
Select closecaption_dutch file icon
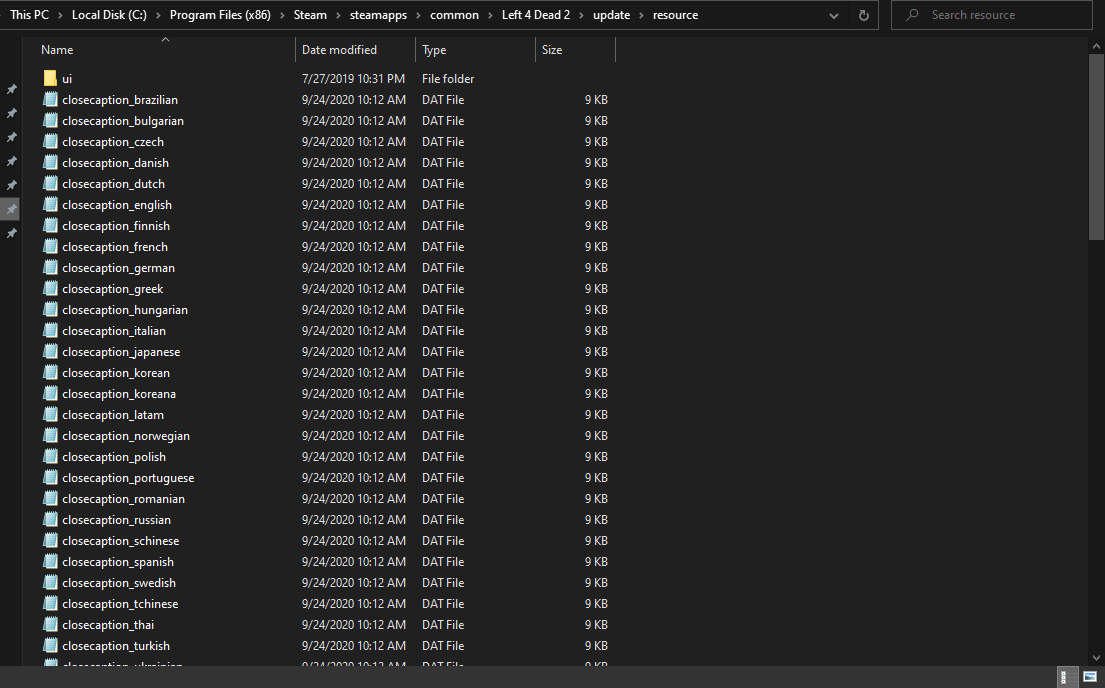coord(50,183)
